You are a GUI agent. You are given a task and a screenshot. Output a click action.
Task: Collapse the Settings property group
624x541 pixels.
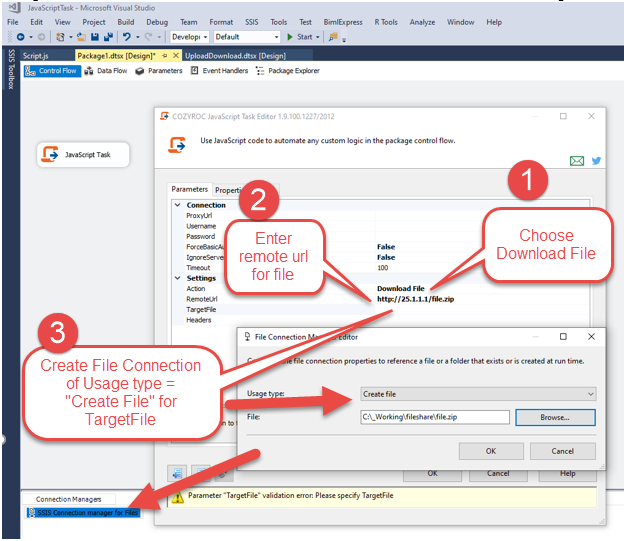pyautogui.click(x=177, y=278)
